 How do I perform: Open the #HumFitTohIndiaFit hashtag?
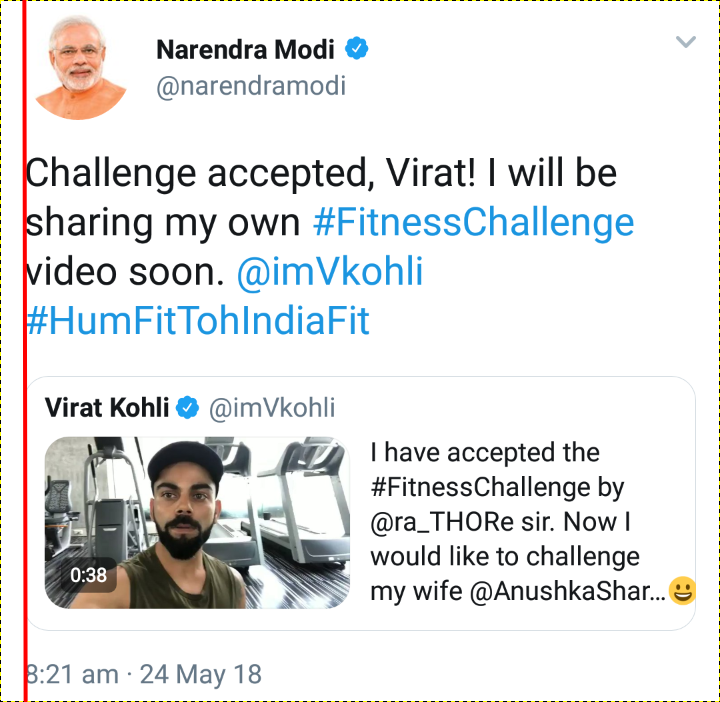(x=198, y=320)
